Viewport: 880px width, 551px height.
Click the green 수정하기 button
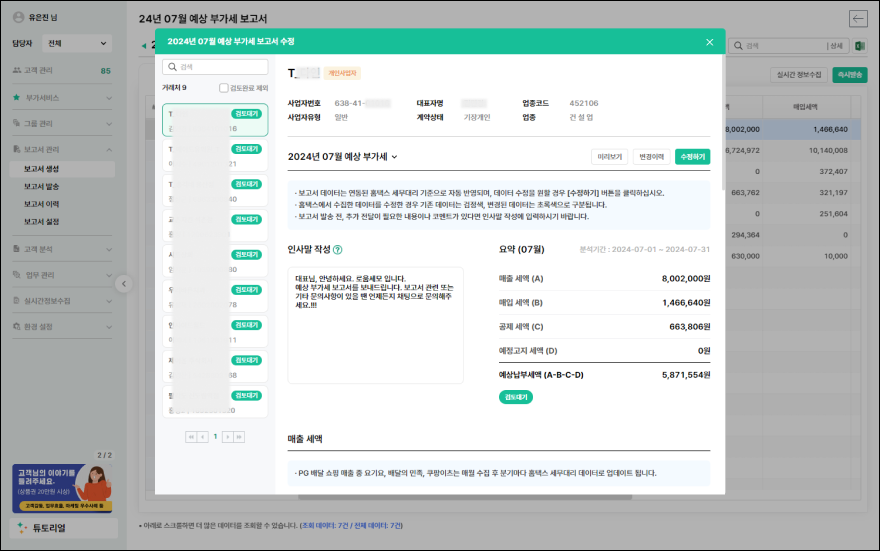coord(692,157)
